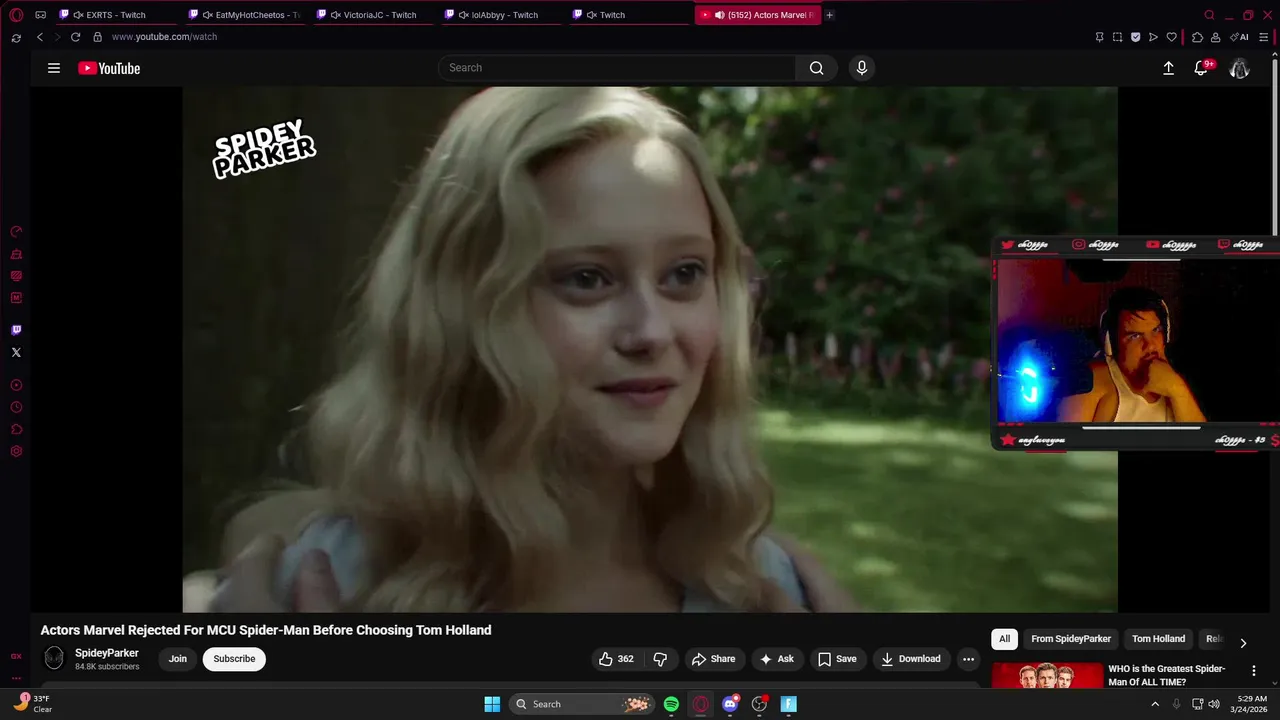The height and width of the screenshot is (720, 1280).
Task: Filter suggestions by Tom Holland chip
Action: pos(1158,639)
